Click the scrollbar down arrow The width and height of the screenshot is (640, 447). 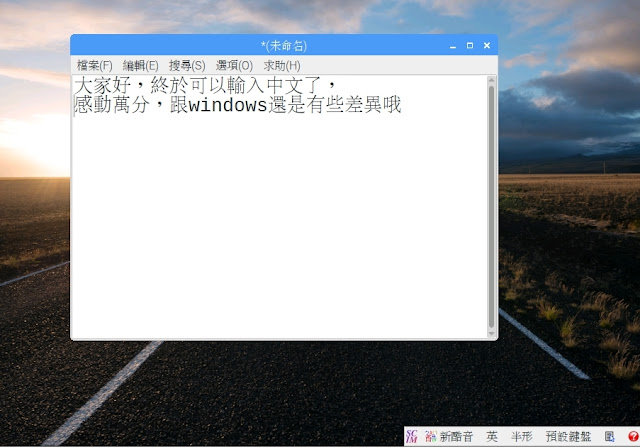(x=491, y=334)
